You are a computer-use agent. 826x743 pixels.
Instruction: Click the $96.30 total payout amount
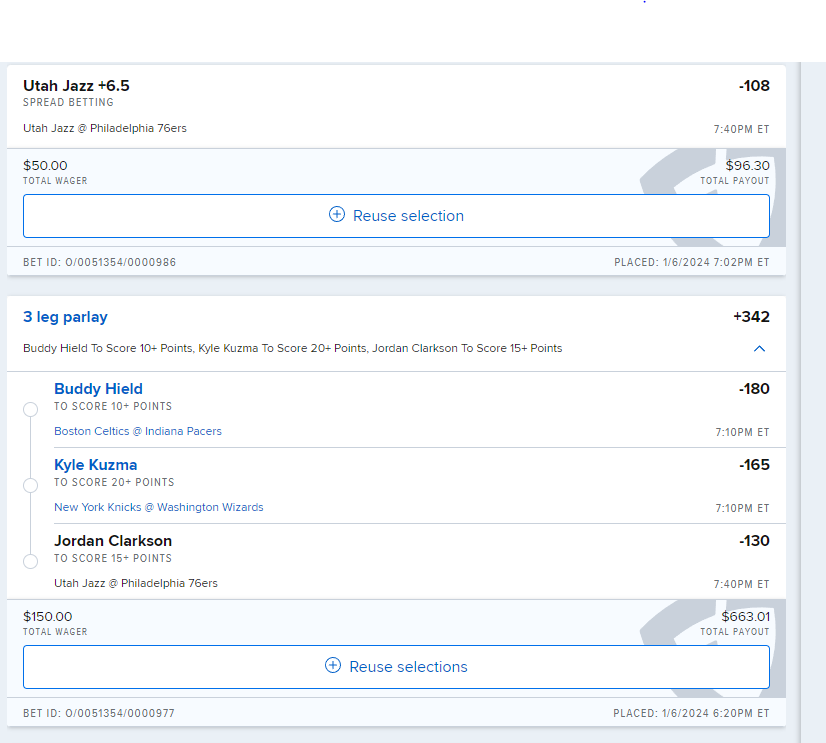tap(747, 165)
